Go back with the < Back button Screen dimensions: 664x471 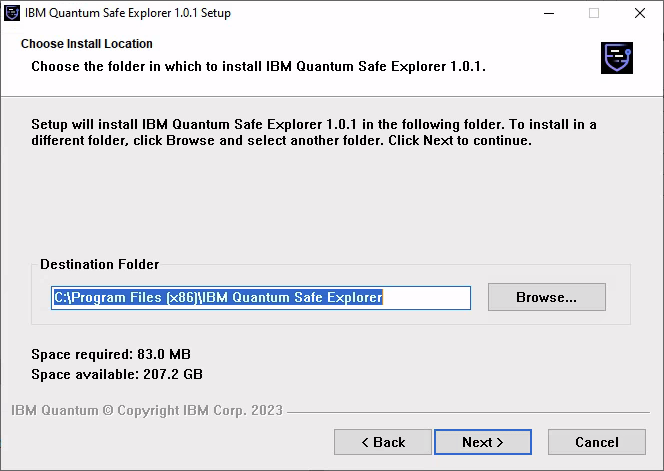(383, 442)
